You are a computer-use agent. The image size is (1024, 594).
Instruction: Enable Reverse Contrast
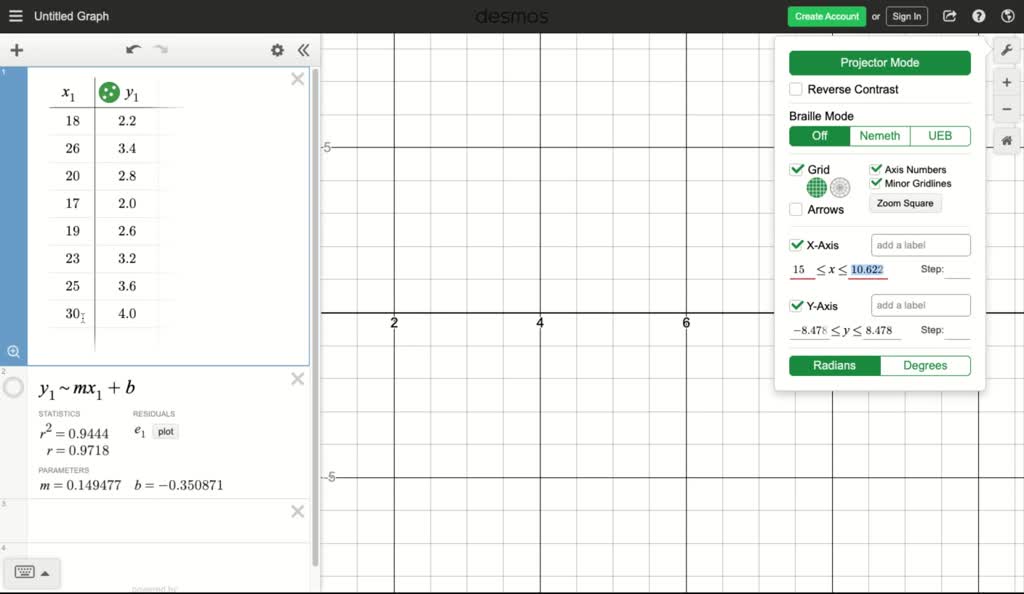pos(795,89)
